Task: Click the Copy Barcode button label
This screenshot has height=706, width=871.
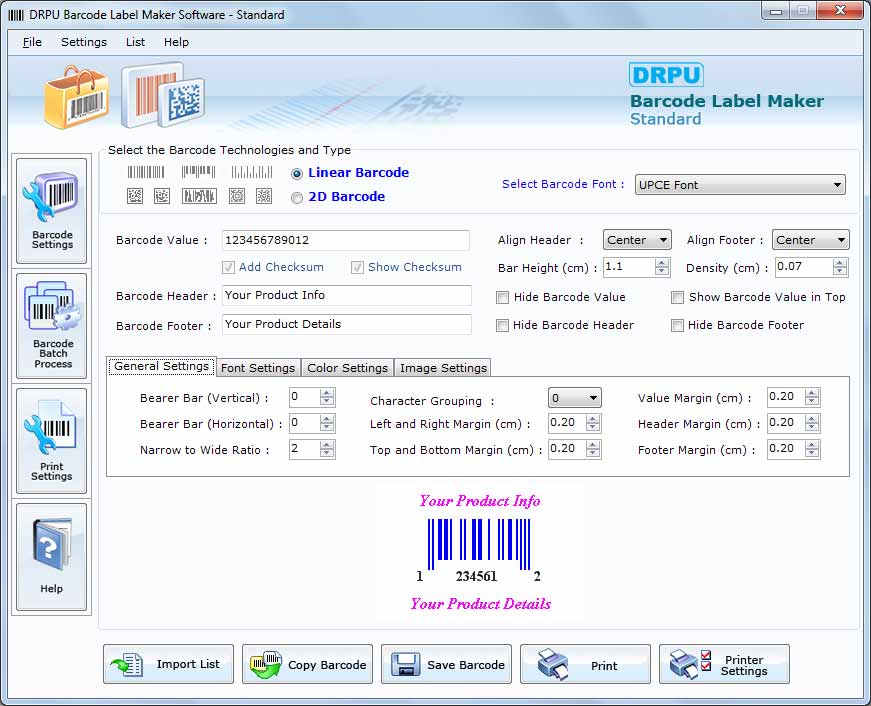Action: (327, 665)
